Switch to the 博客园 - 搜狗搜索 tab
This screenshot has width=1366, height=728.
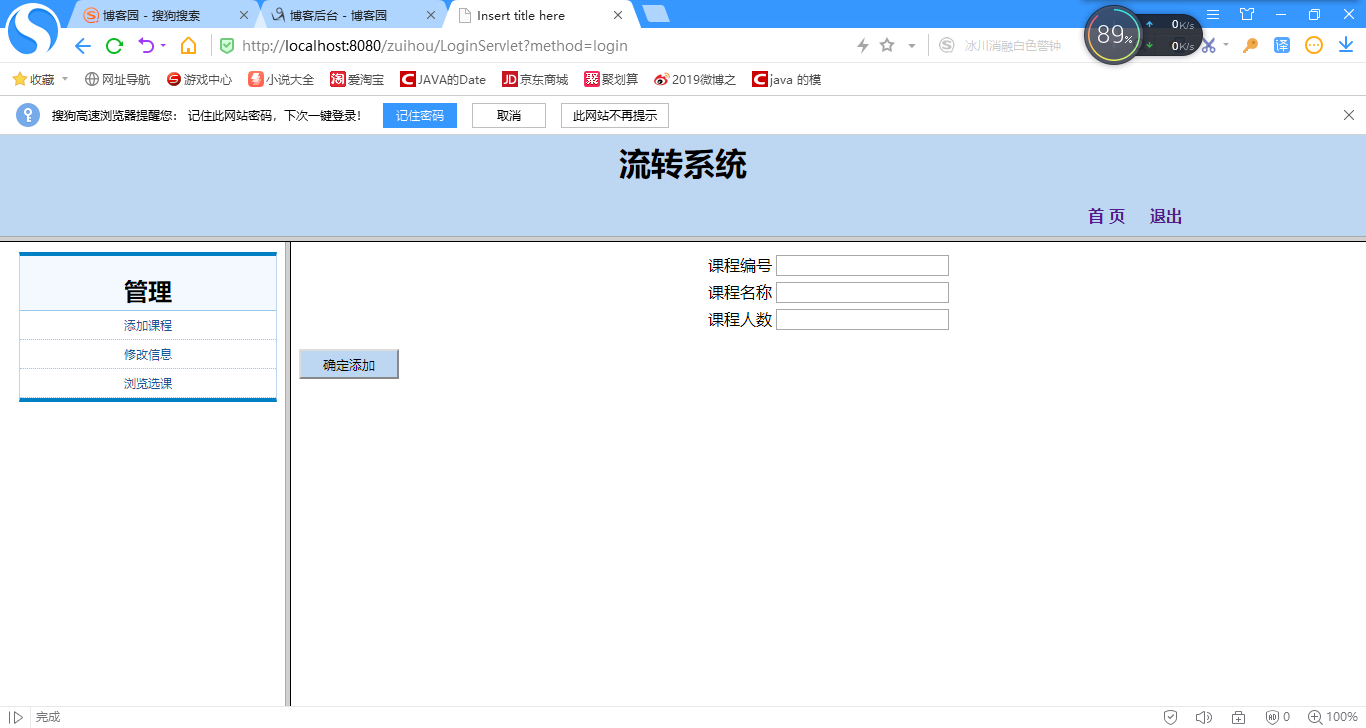coord(151,15)
